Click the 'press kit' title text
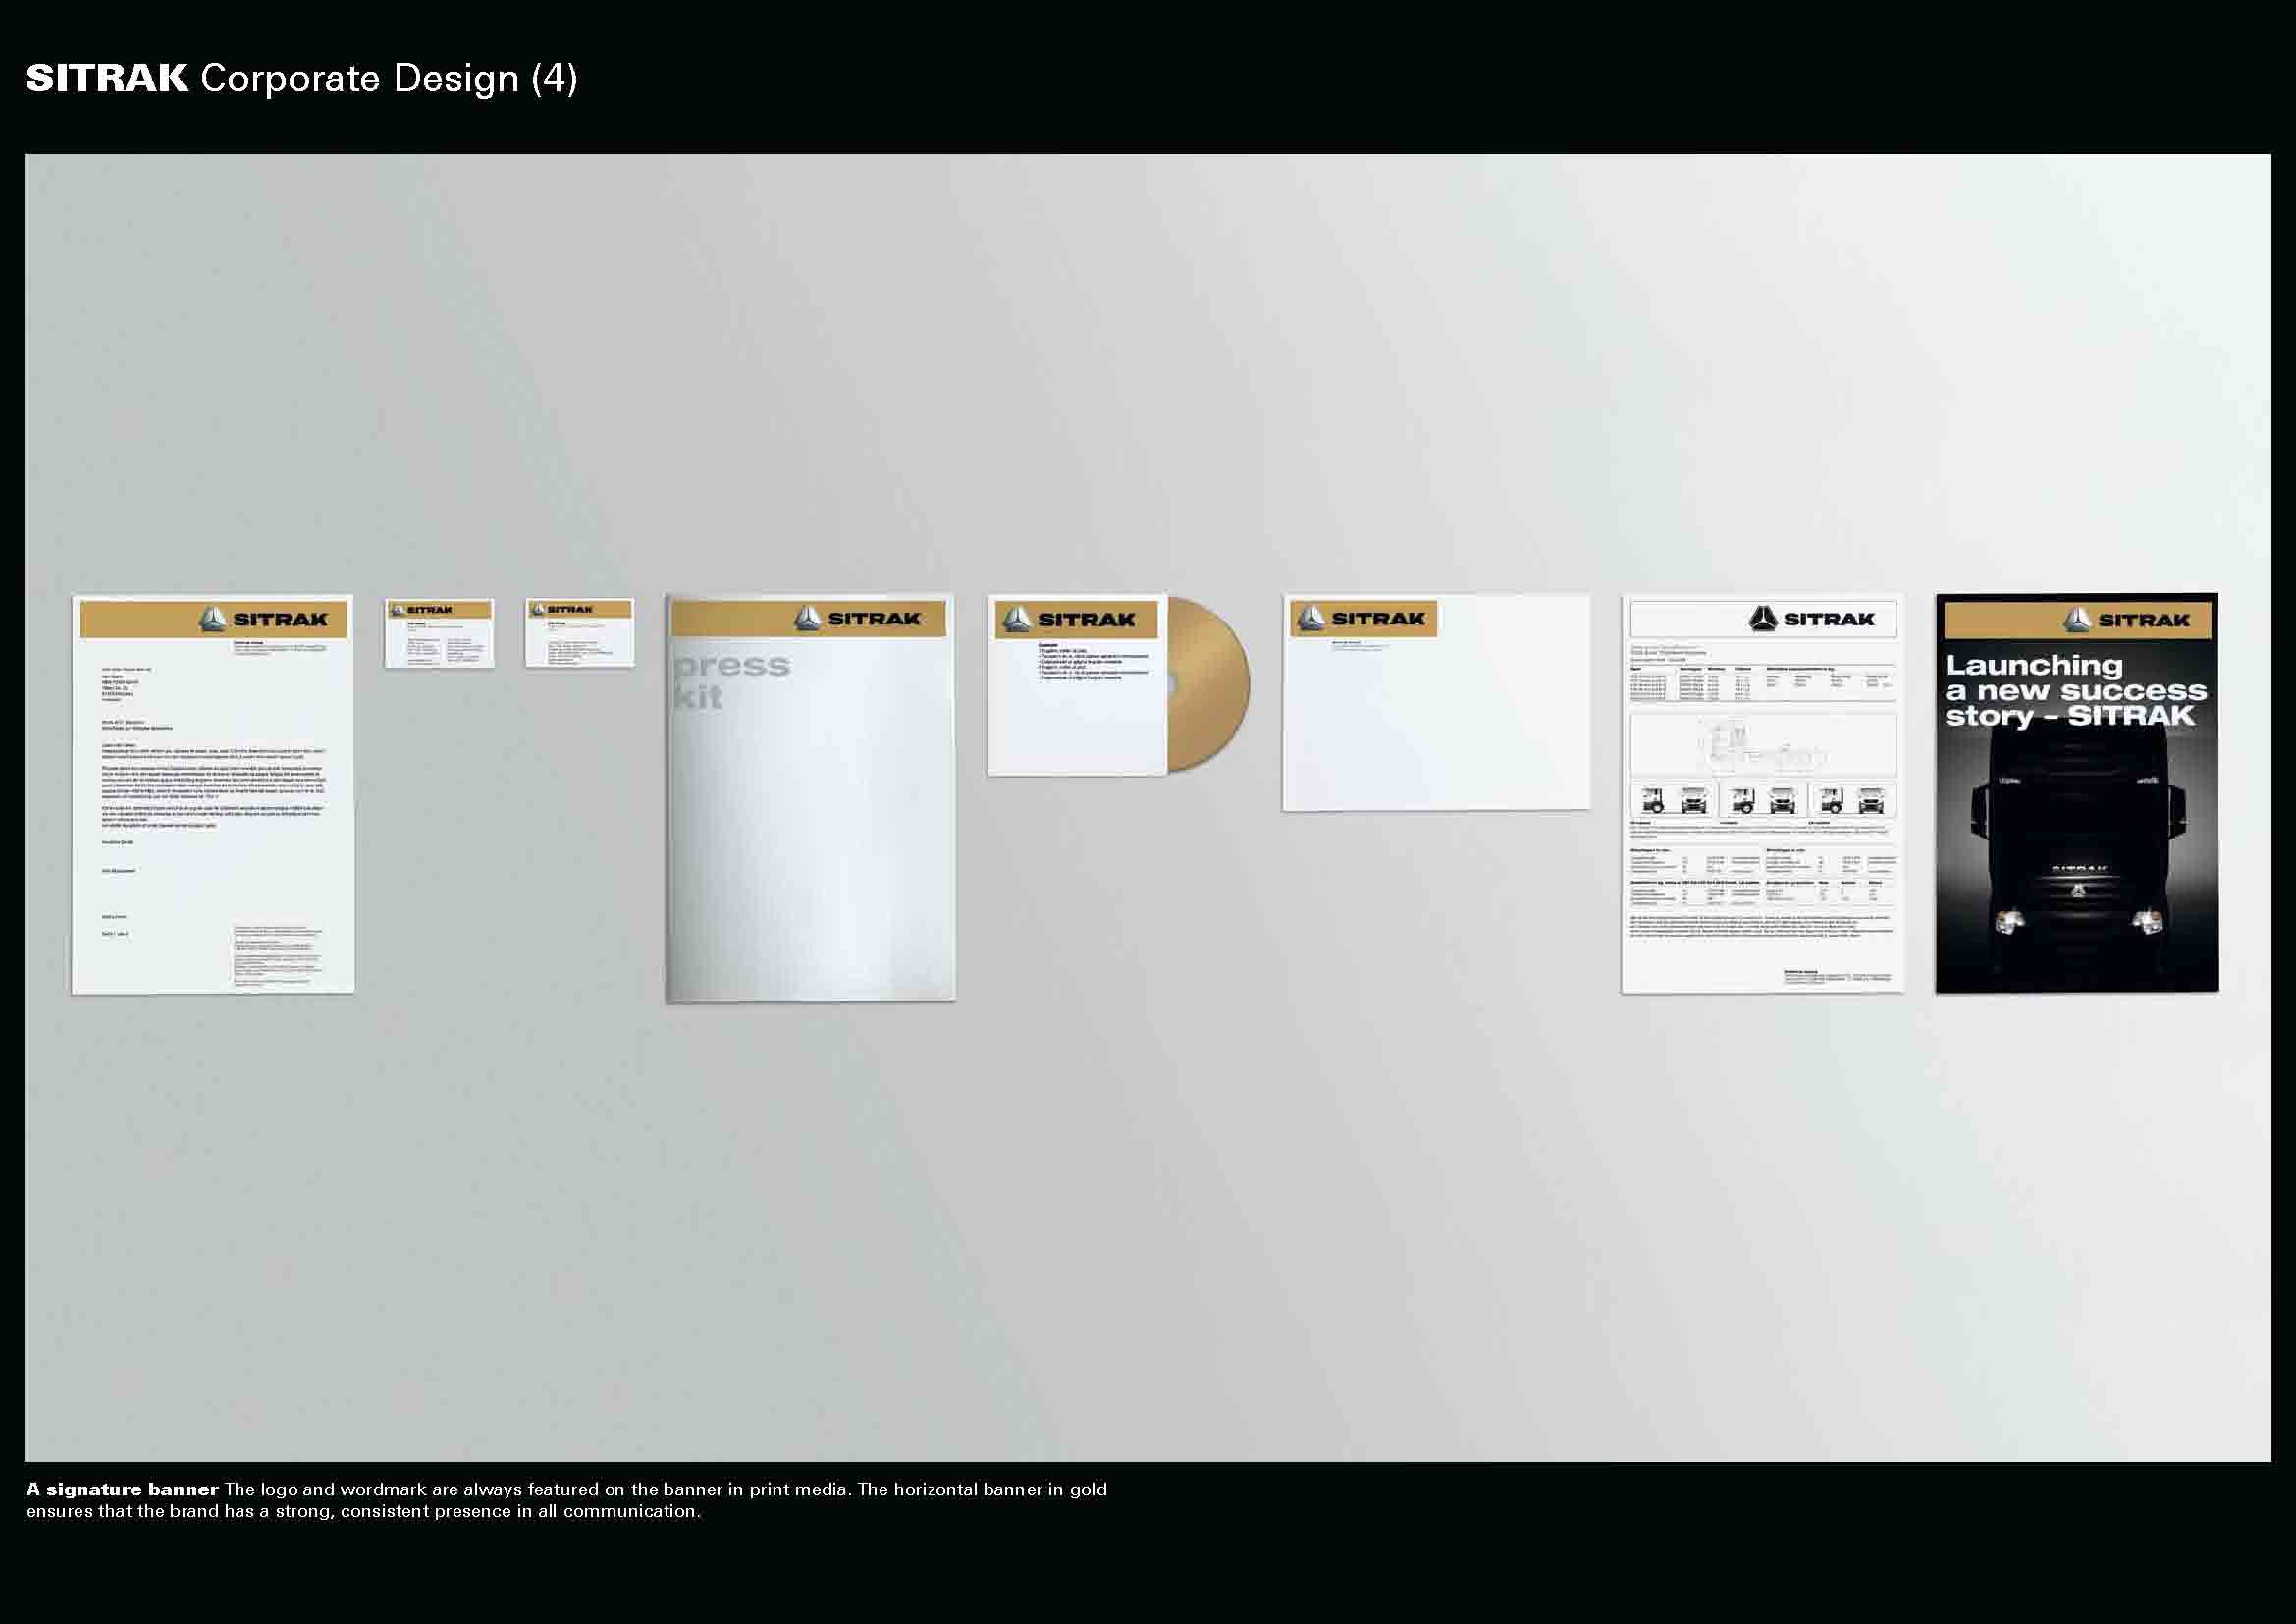 click(730, 680)
